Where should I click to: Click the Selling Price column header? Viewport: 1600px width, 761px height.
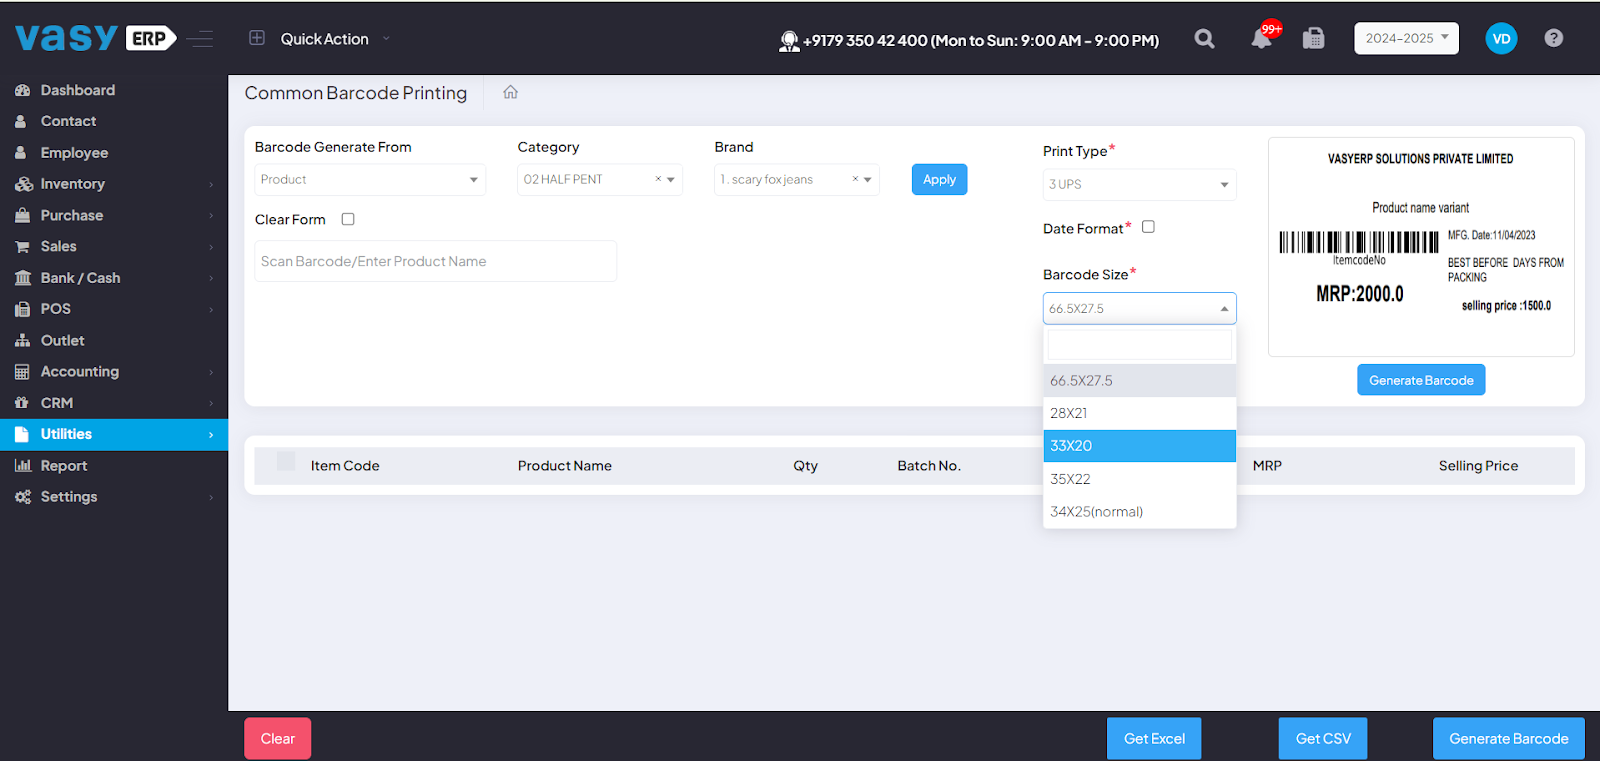(1478, 466)
